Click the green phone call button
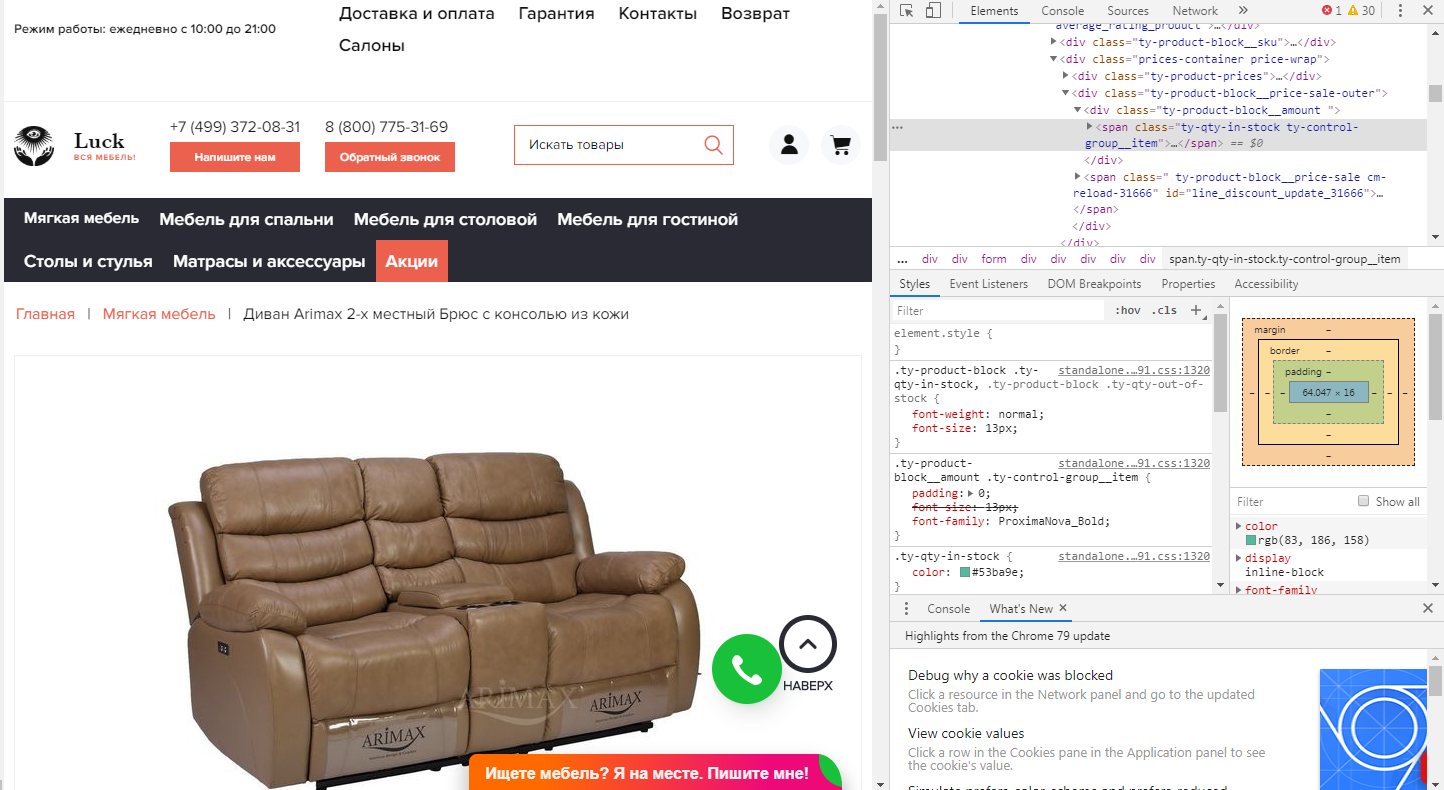 746,669
